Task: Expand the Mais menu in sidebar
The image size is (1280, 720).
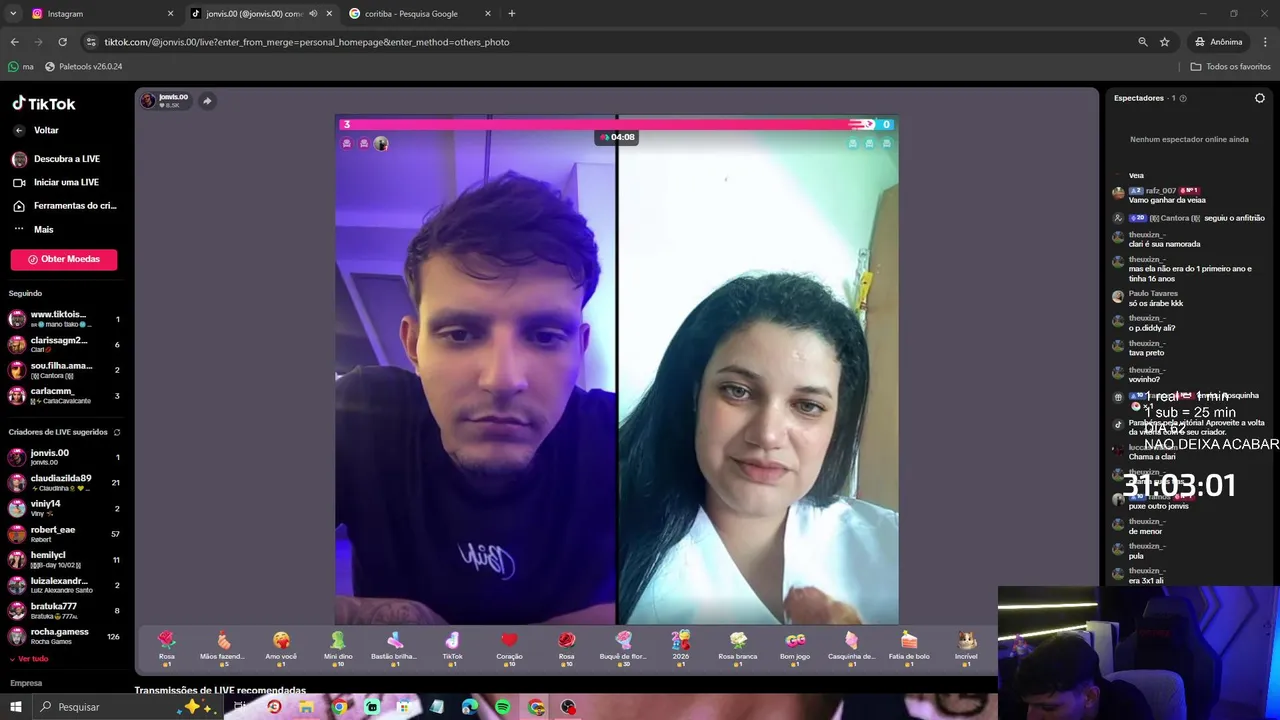Action: [43, 229]
